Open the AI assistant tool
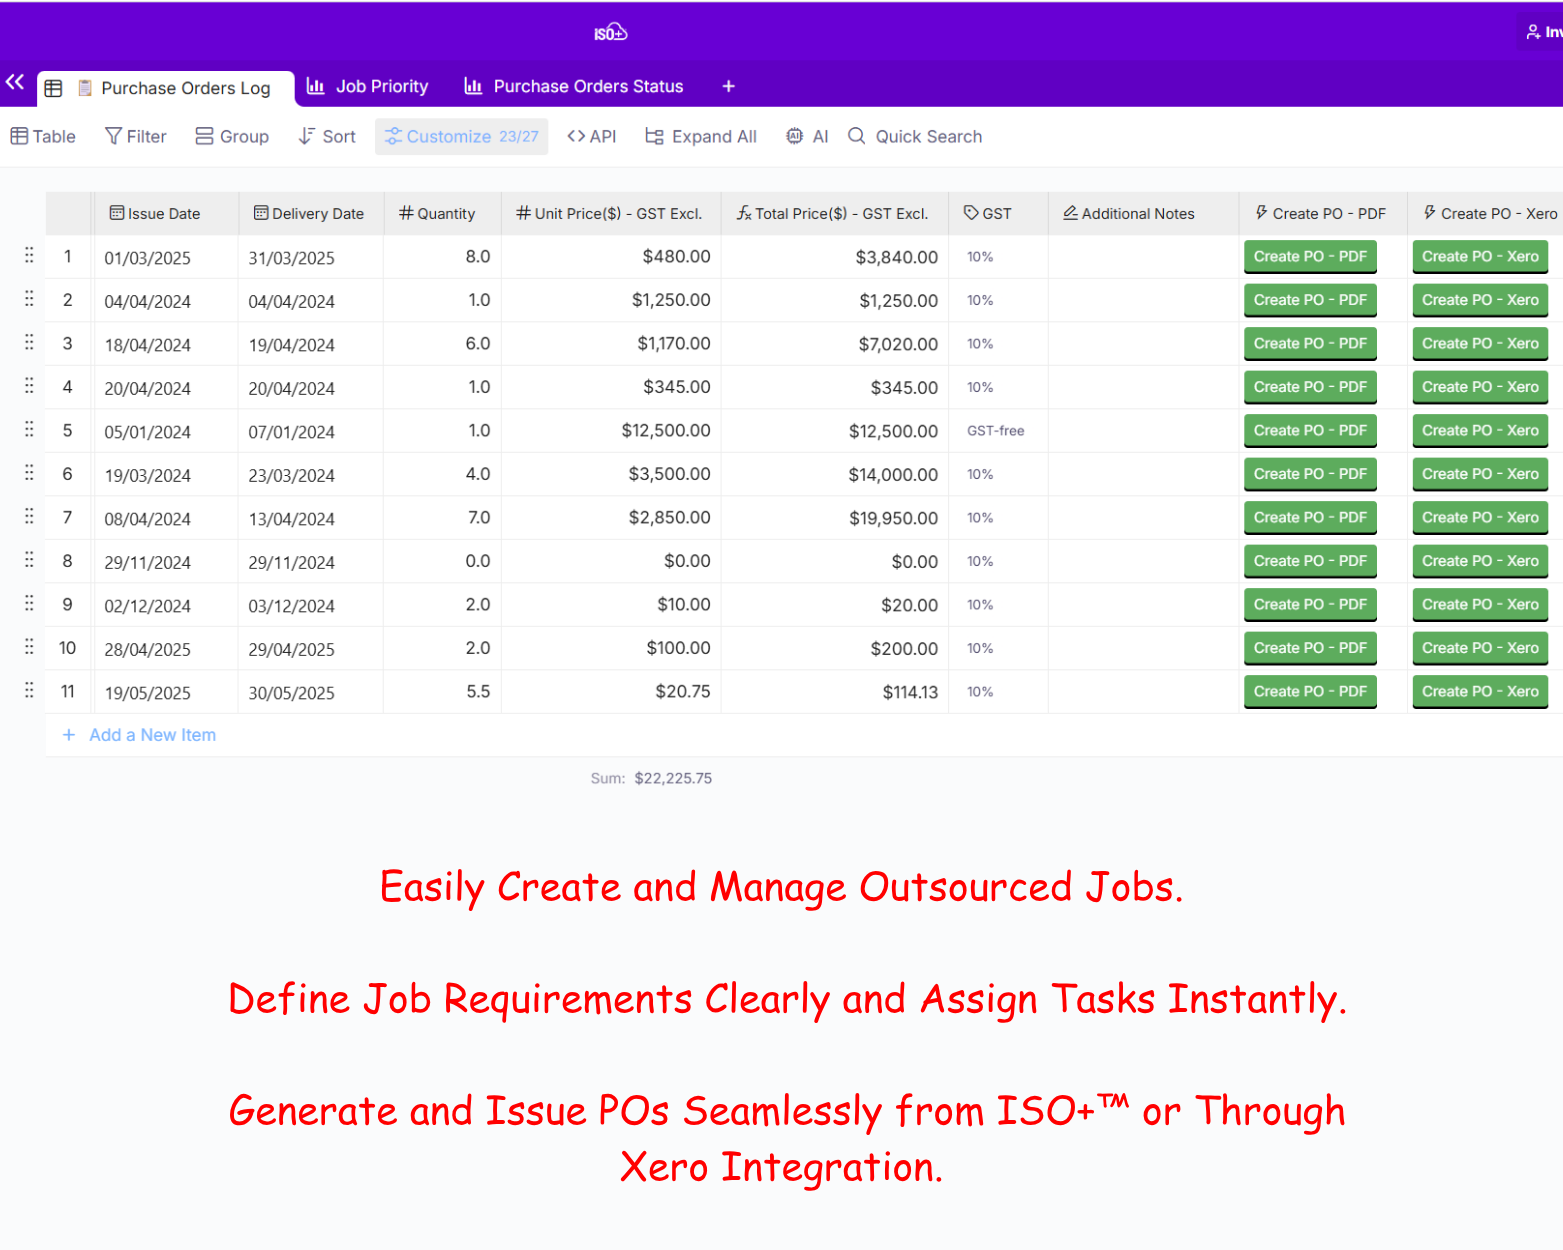The height and width of the screenshot is (1250, 1563). [x=807, y=137]
